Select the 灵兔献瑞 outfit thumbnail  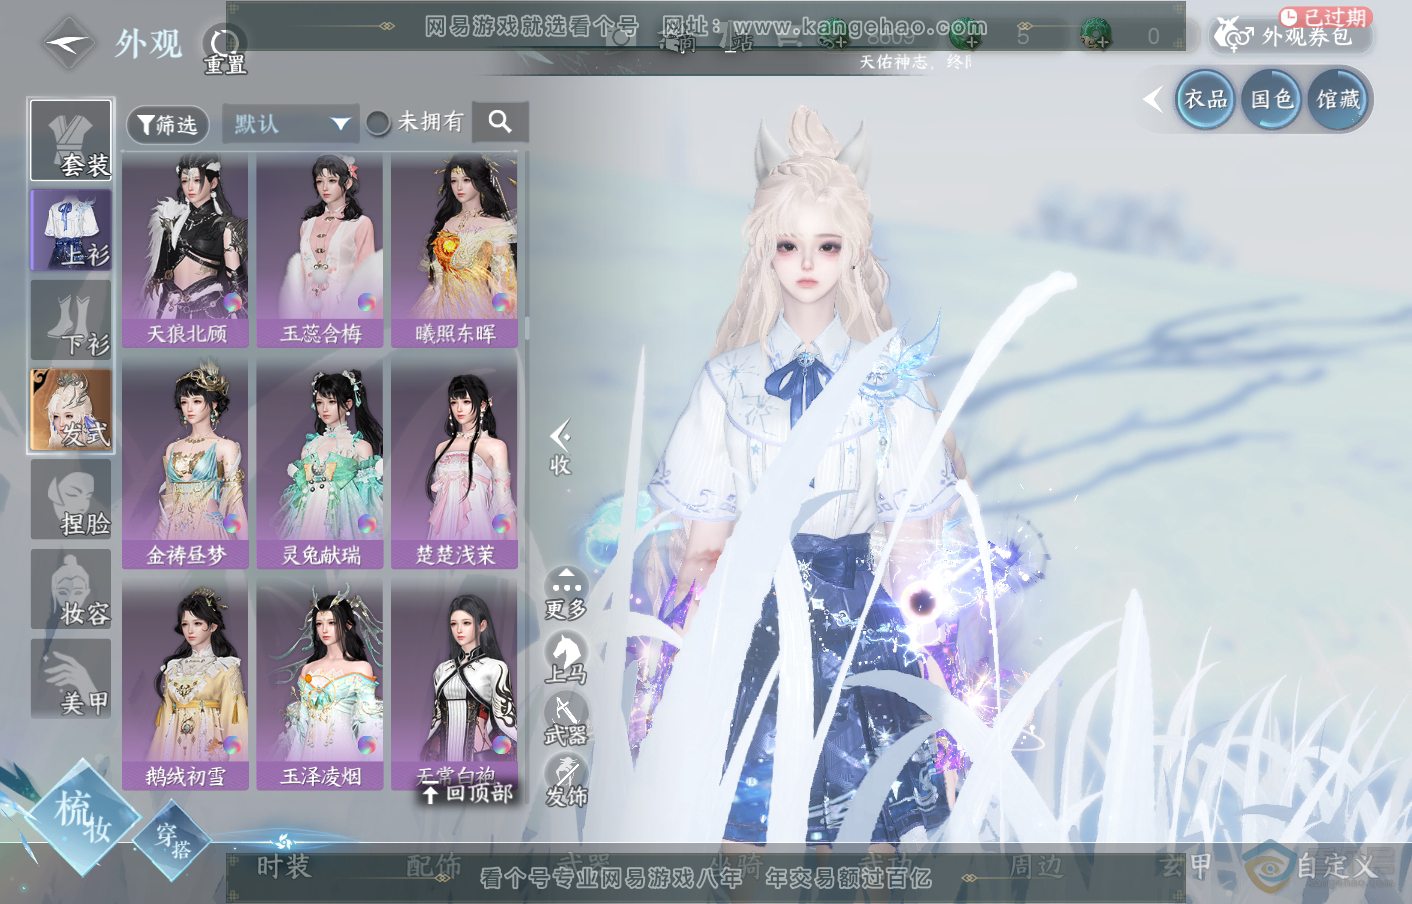click(x=320, y=465)
